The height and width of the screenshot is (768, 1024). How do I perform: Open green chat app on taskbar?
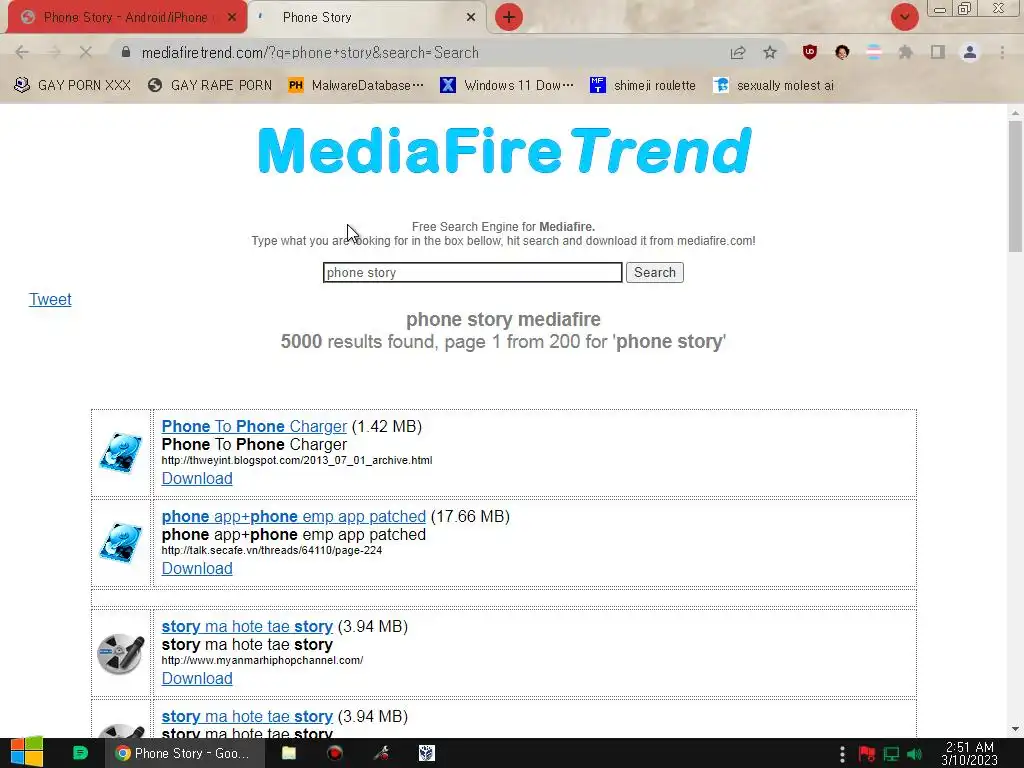point(80,753)
